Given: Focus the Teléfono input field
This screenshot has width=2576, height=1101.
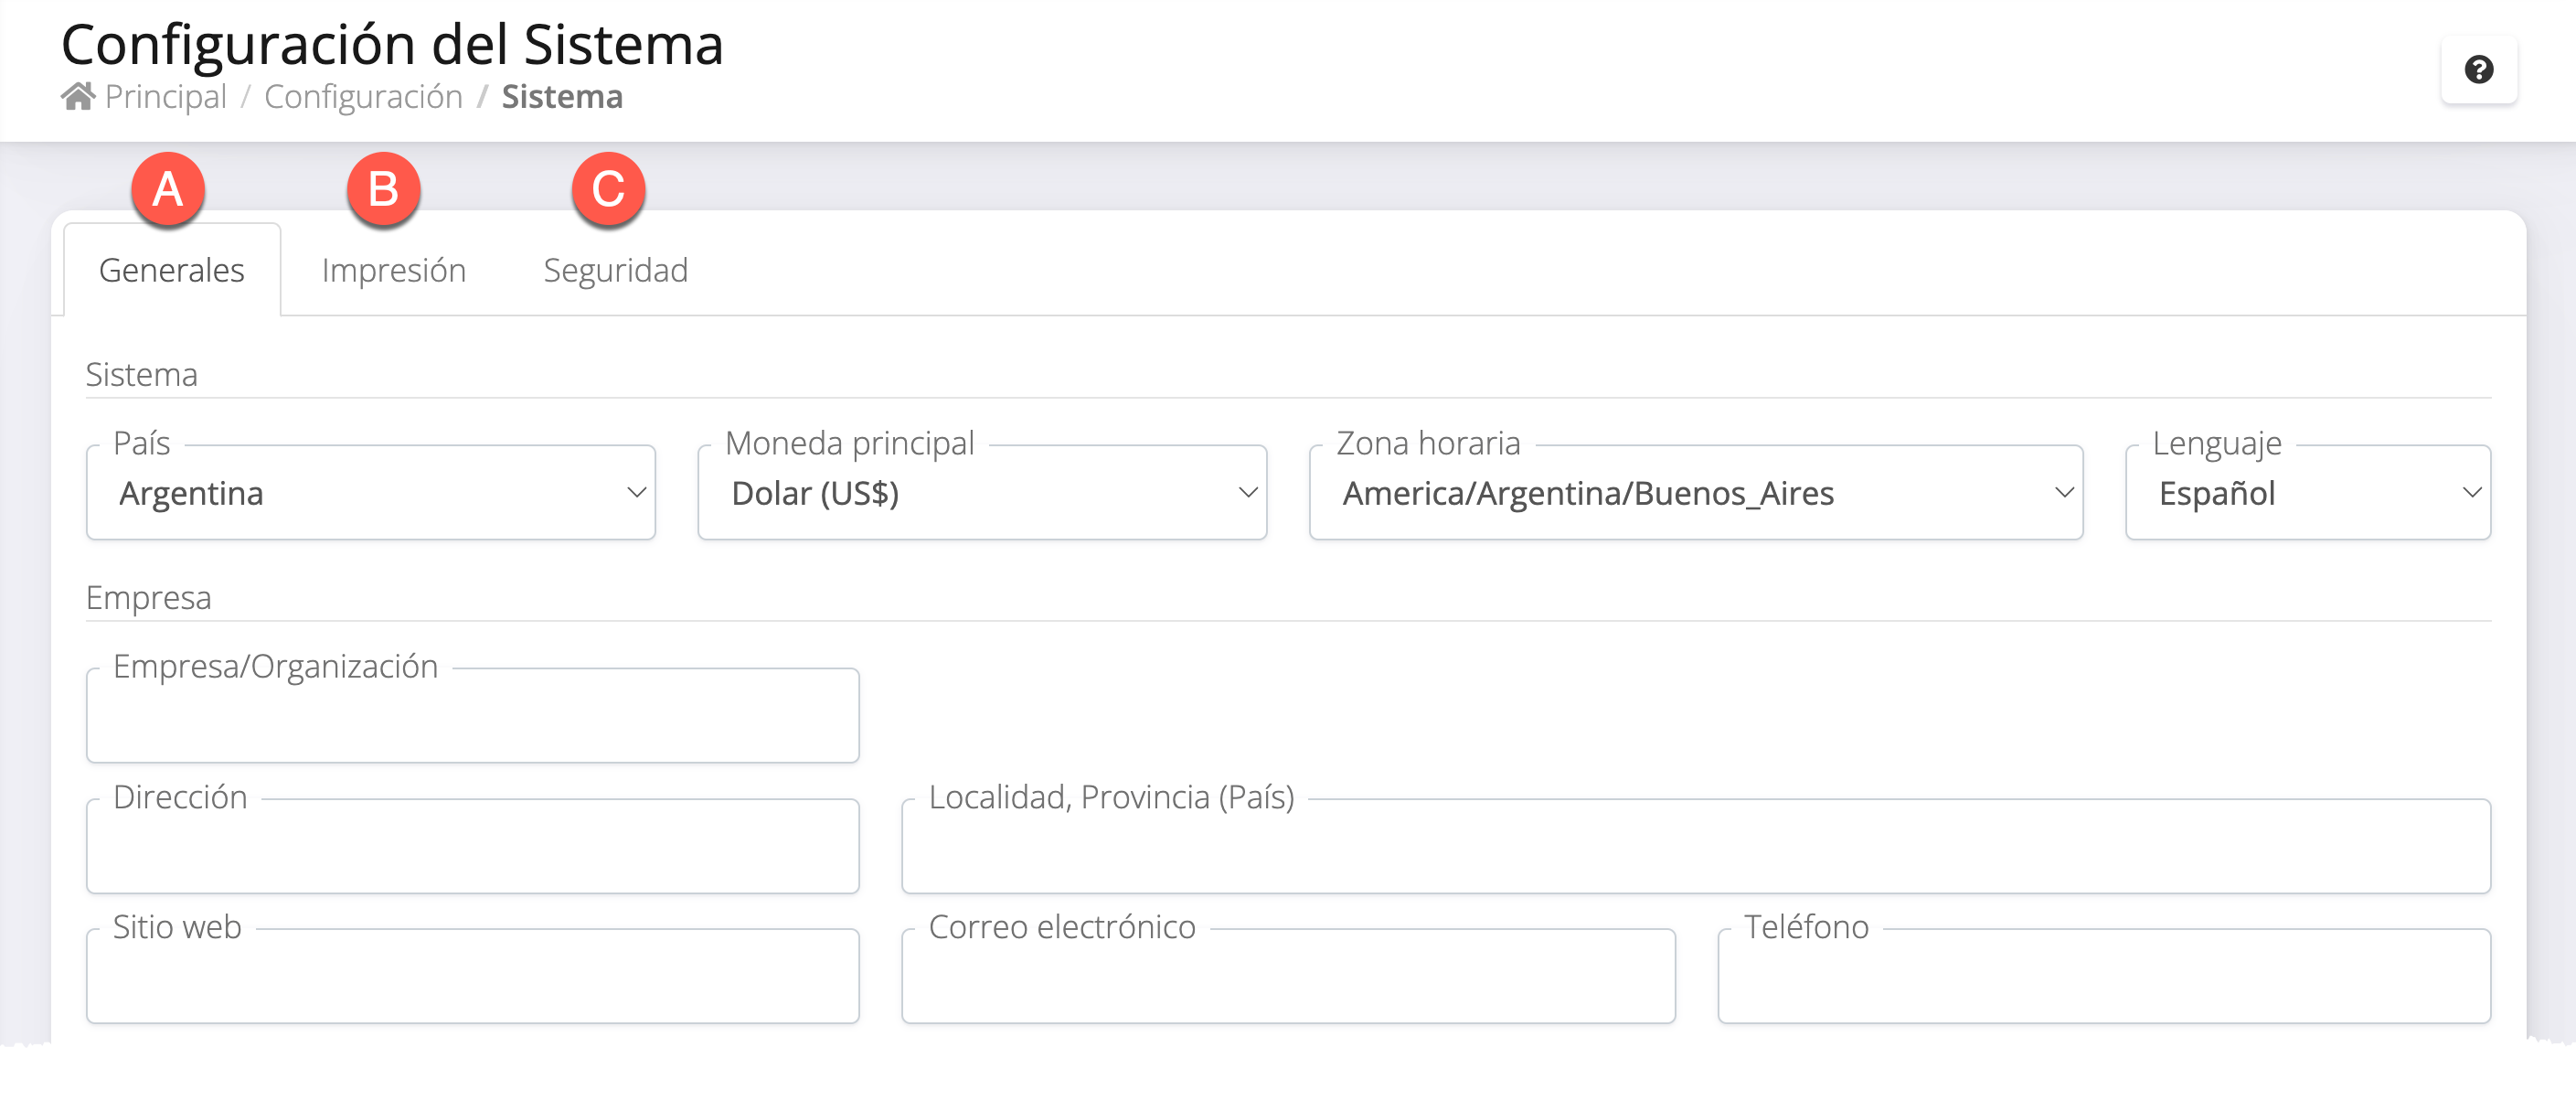Looking at the screenshot, I should pos(2104,976).
